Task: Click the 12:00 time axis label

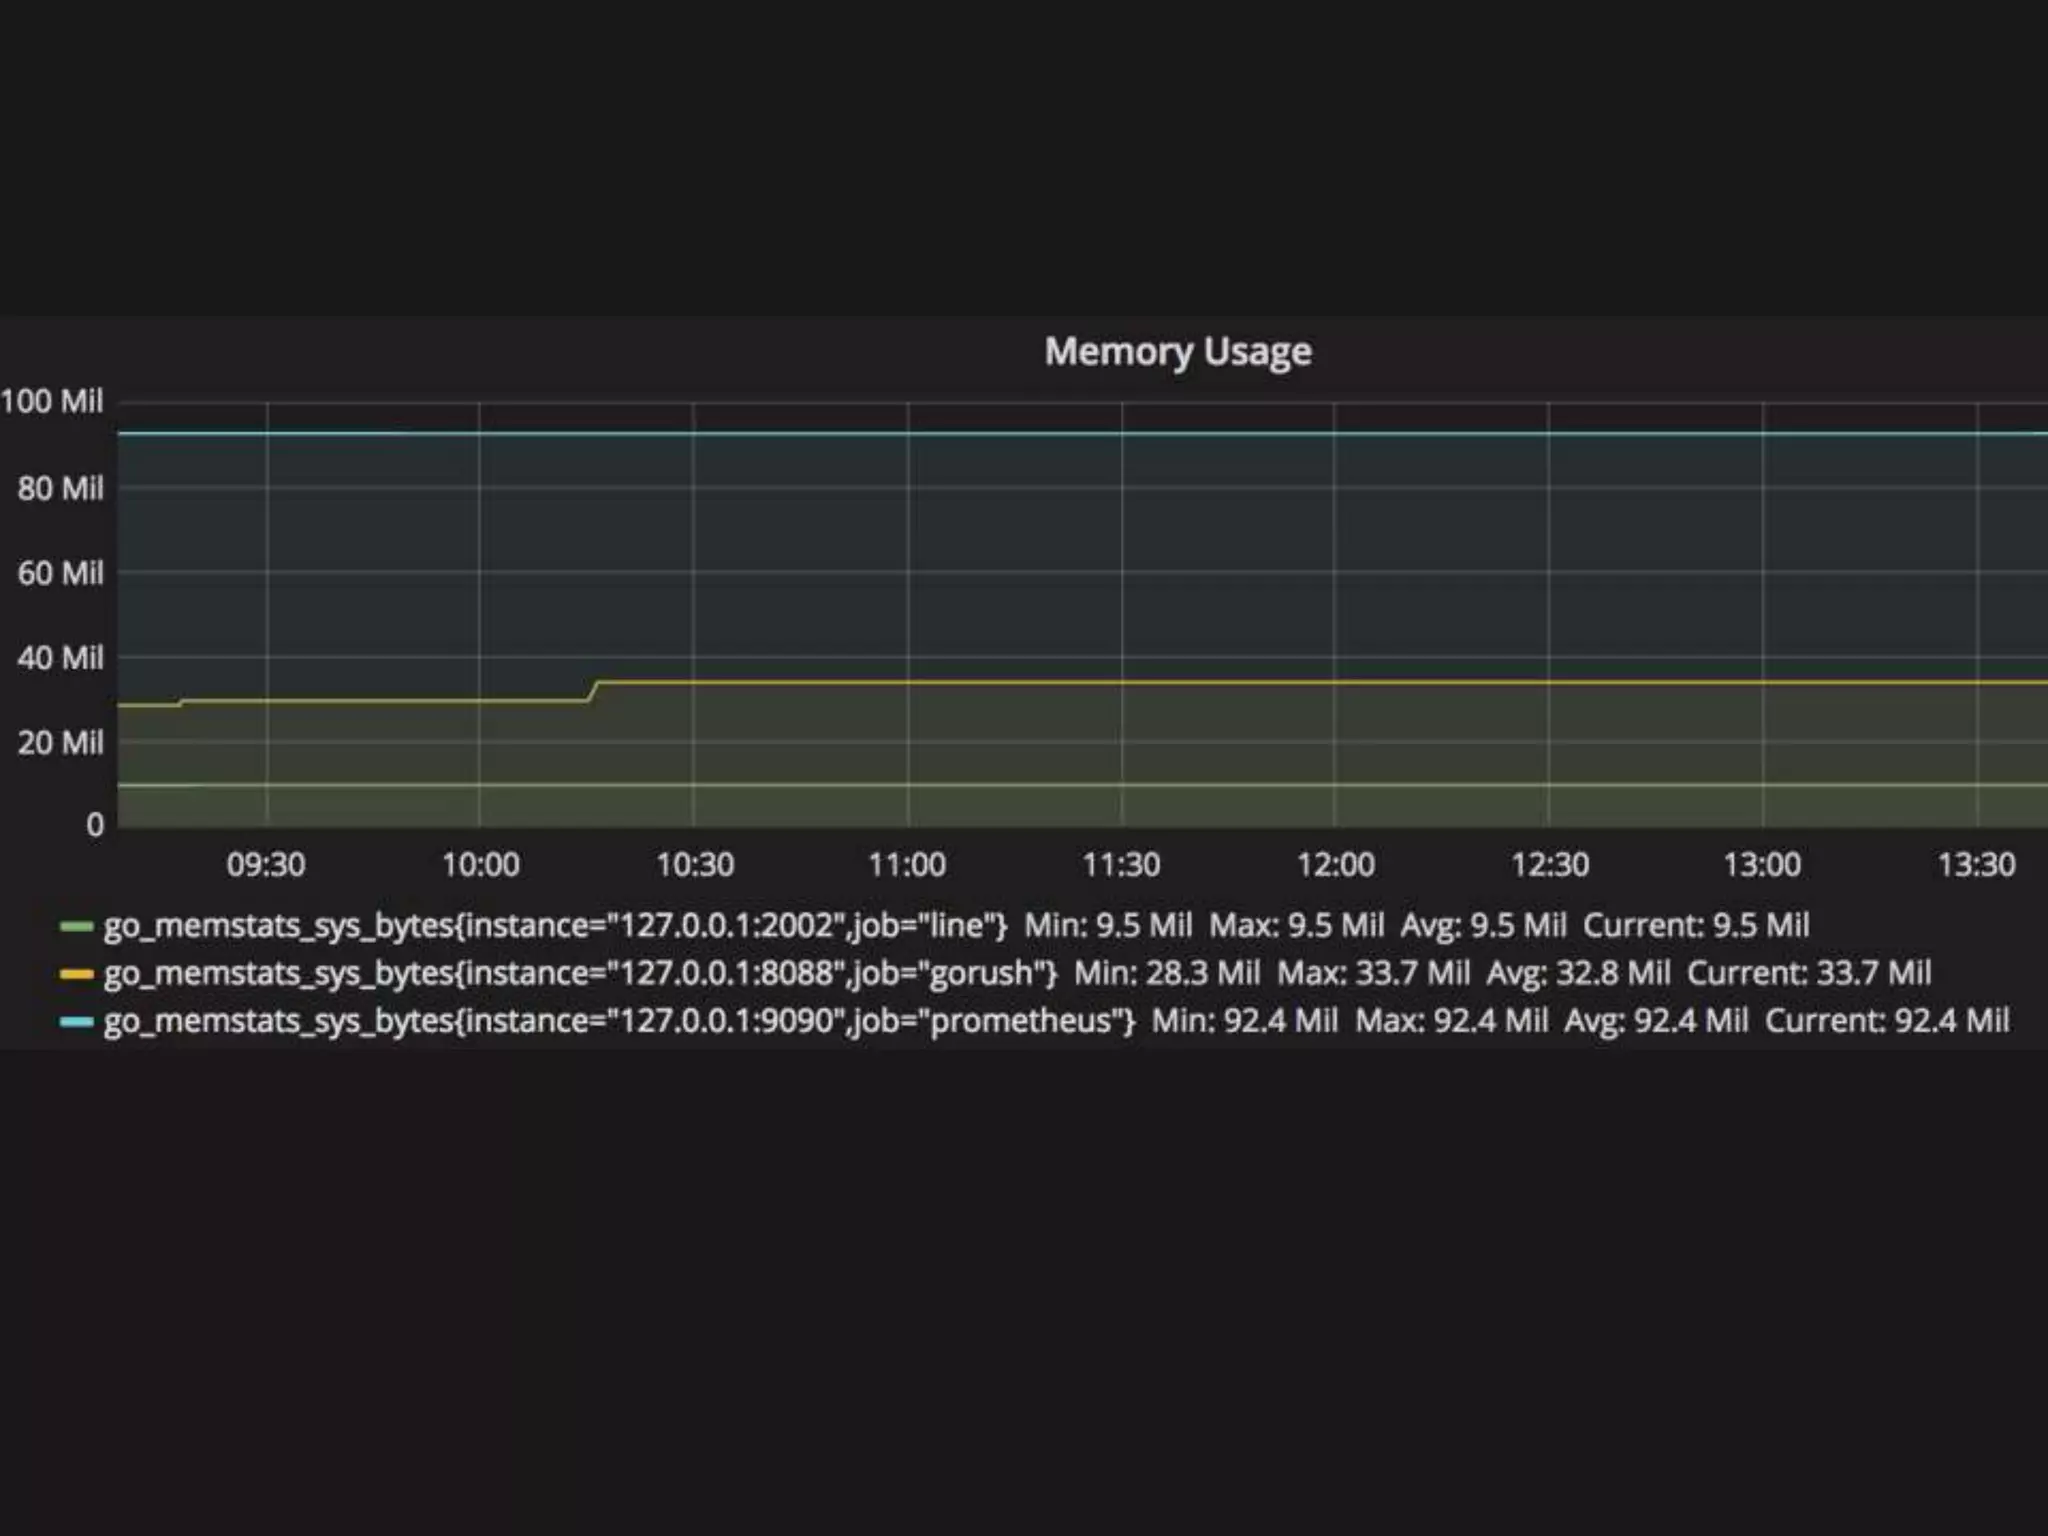Action: point(1335,864)
